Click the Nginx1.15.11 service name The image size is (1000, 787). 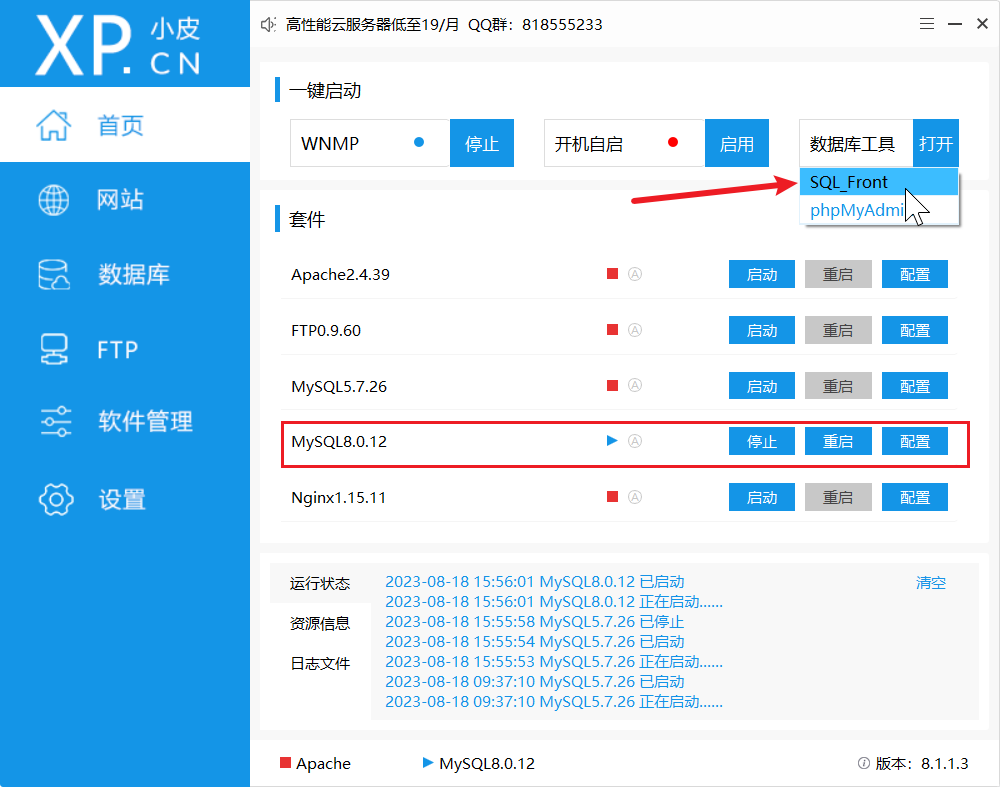click(339, 498)
